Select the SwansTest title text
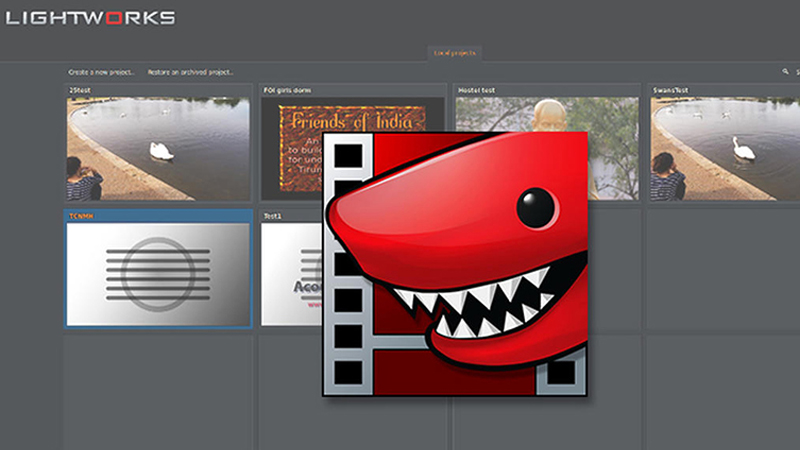The image size is (800, 450). (669, 90)
